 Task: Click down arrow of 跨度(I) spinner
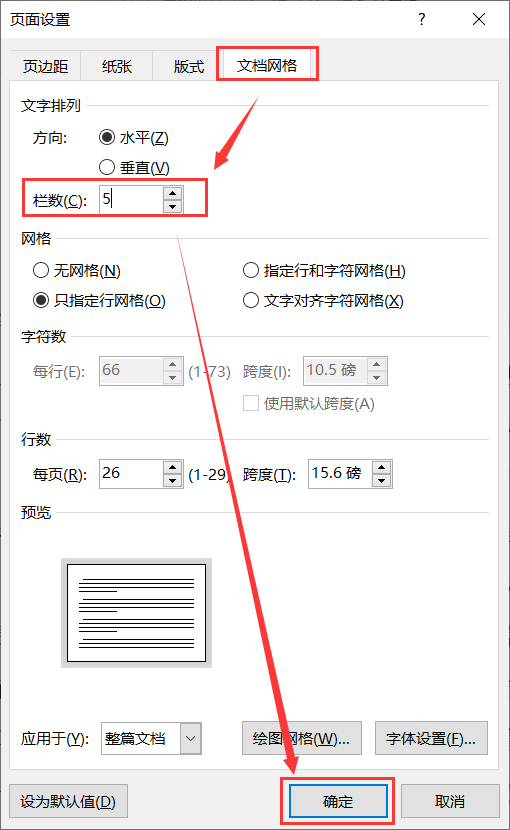point(377,378)
